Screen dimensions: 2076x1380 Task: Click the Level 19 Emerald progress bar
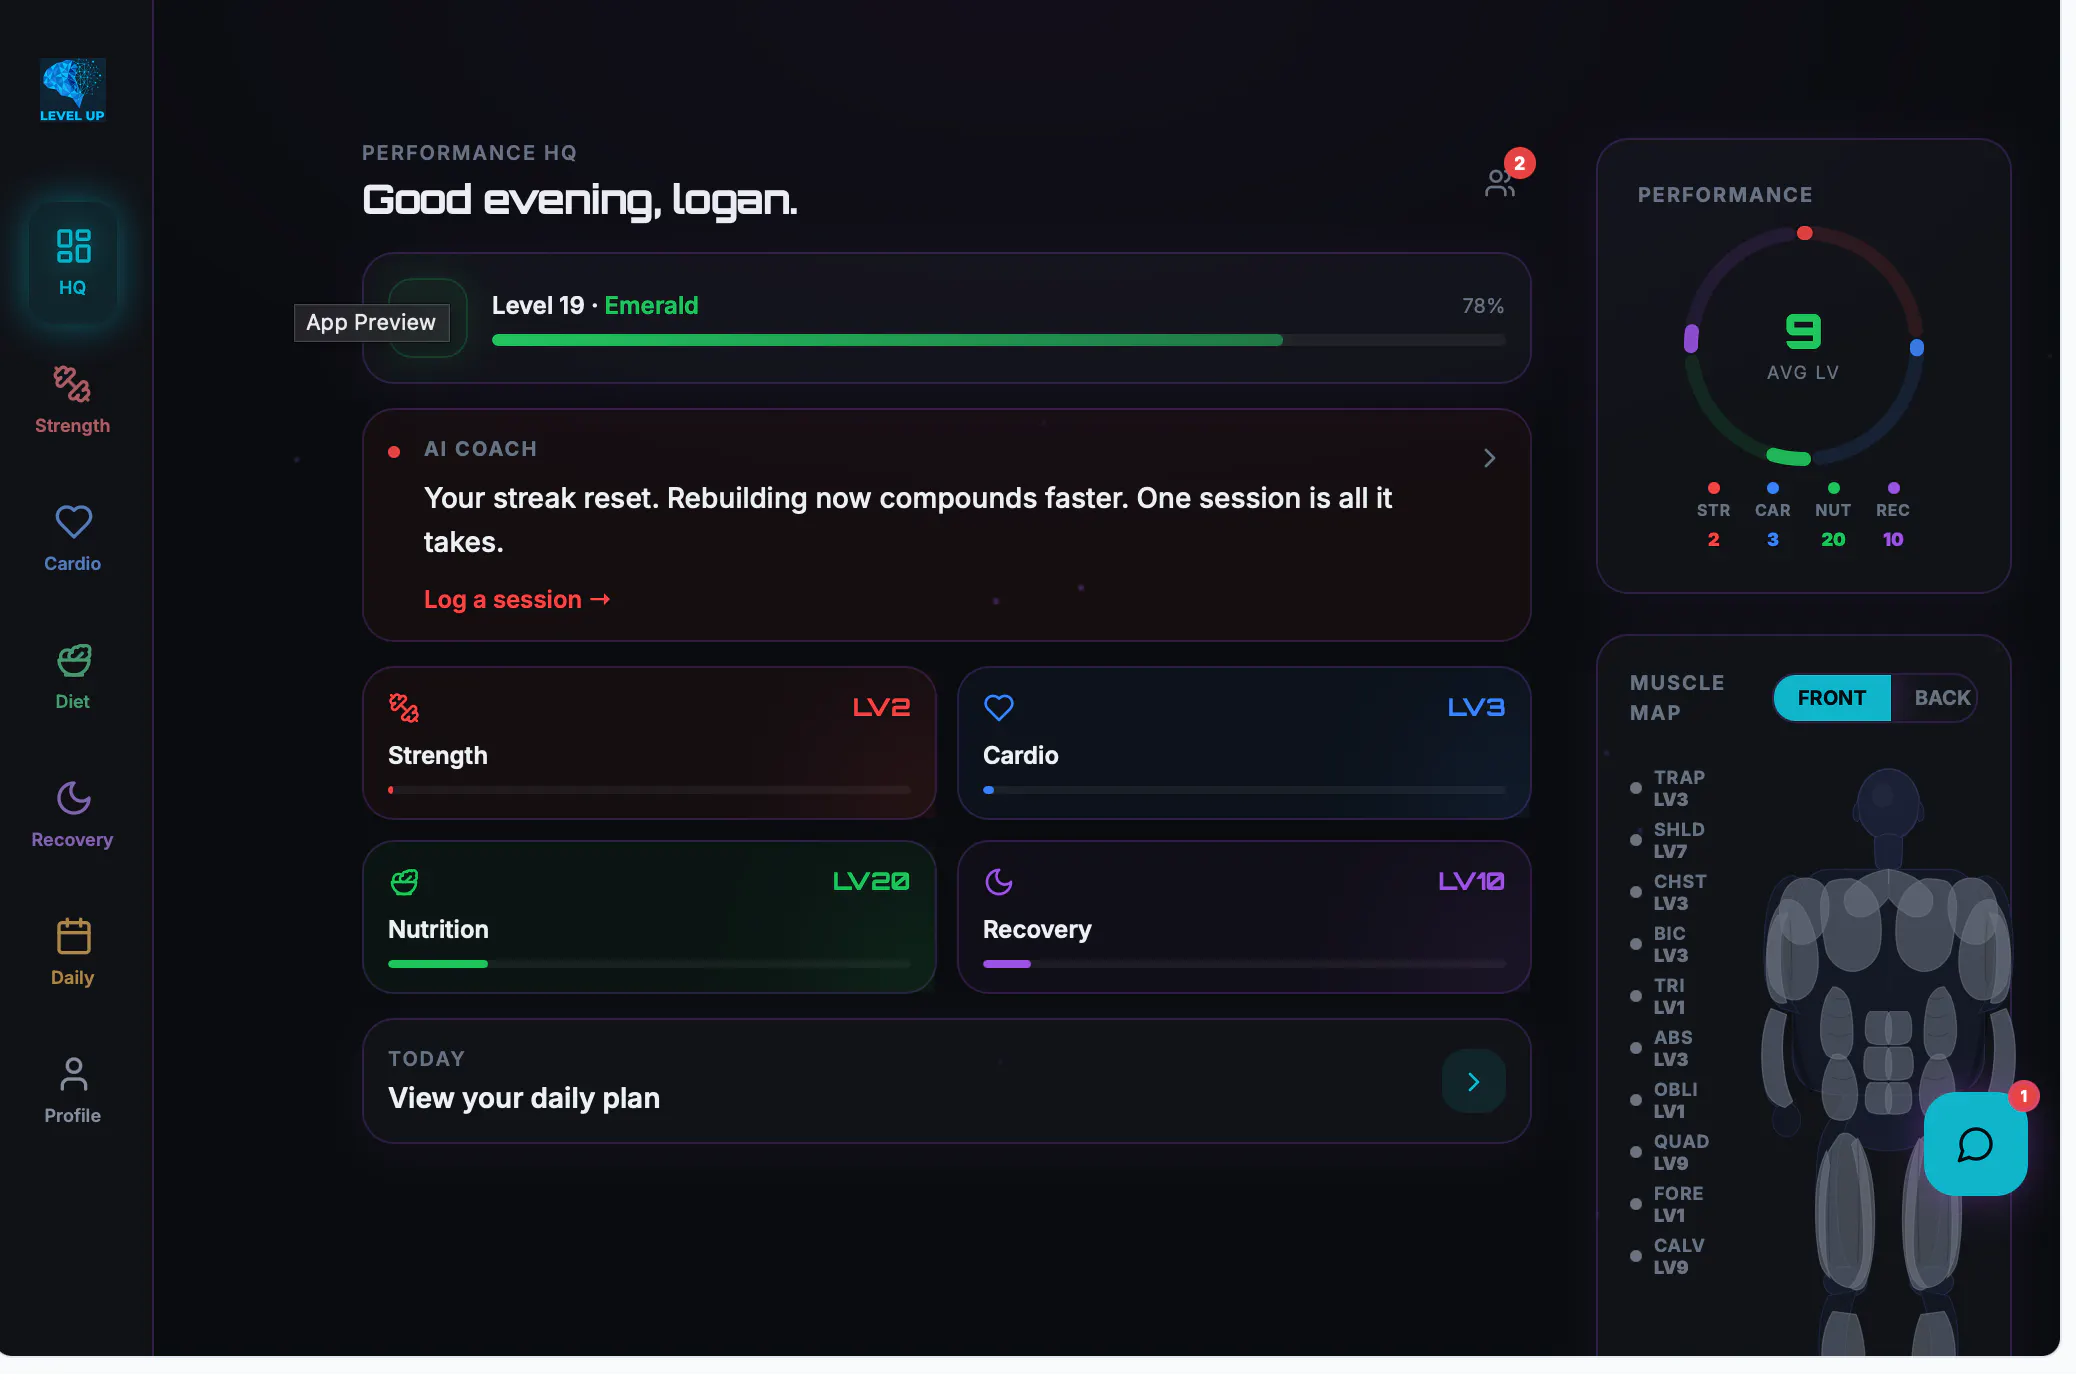click(998, 340)
